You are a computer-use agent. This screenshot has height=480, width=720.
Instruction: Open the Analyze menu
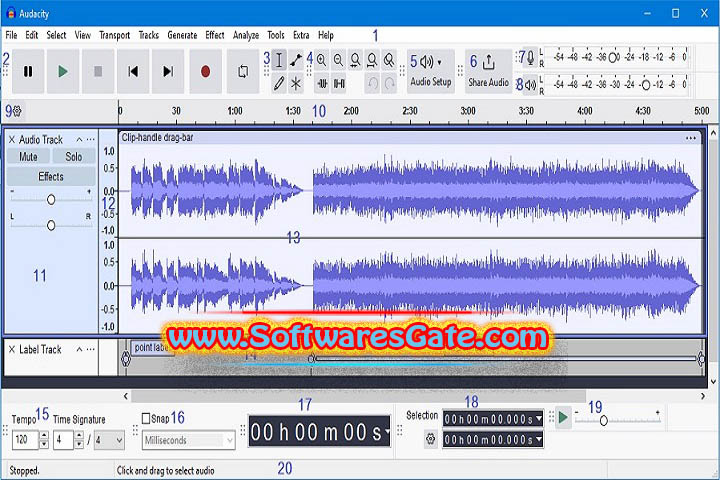246,35
